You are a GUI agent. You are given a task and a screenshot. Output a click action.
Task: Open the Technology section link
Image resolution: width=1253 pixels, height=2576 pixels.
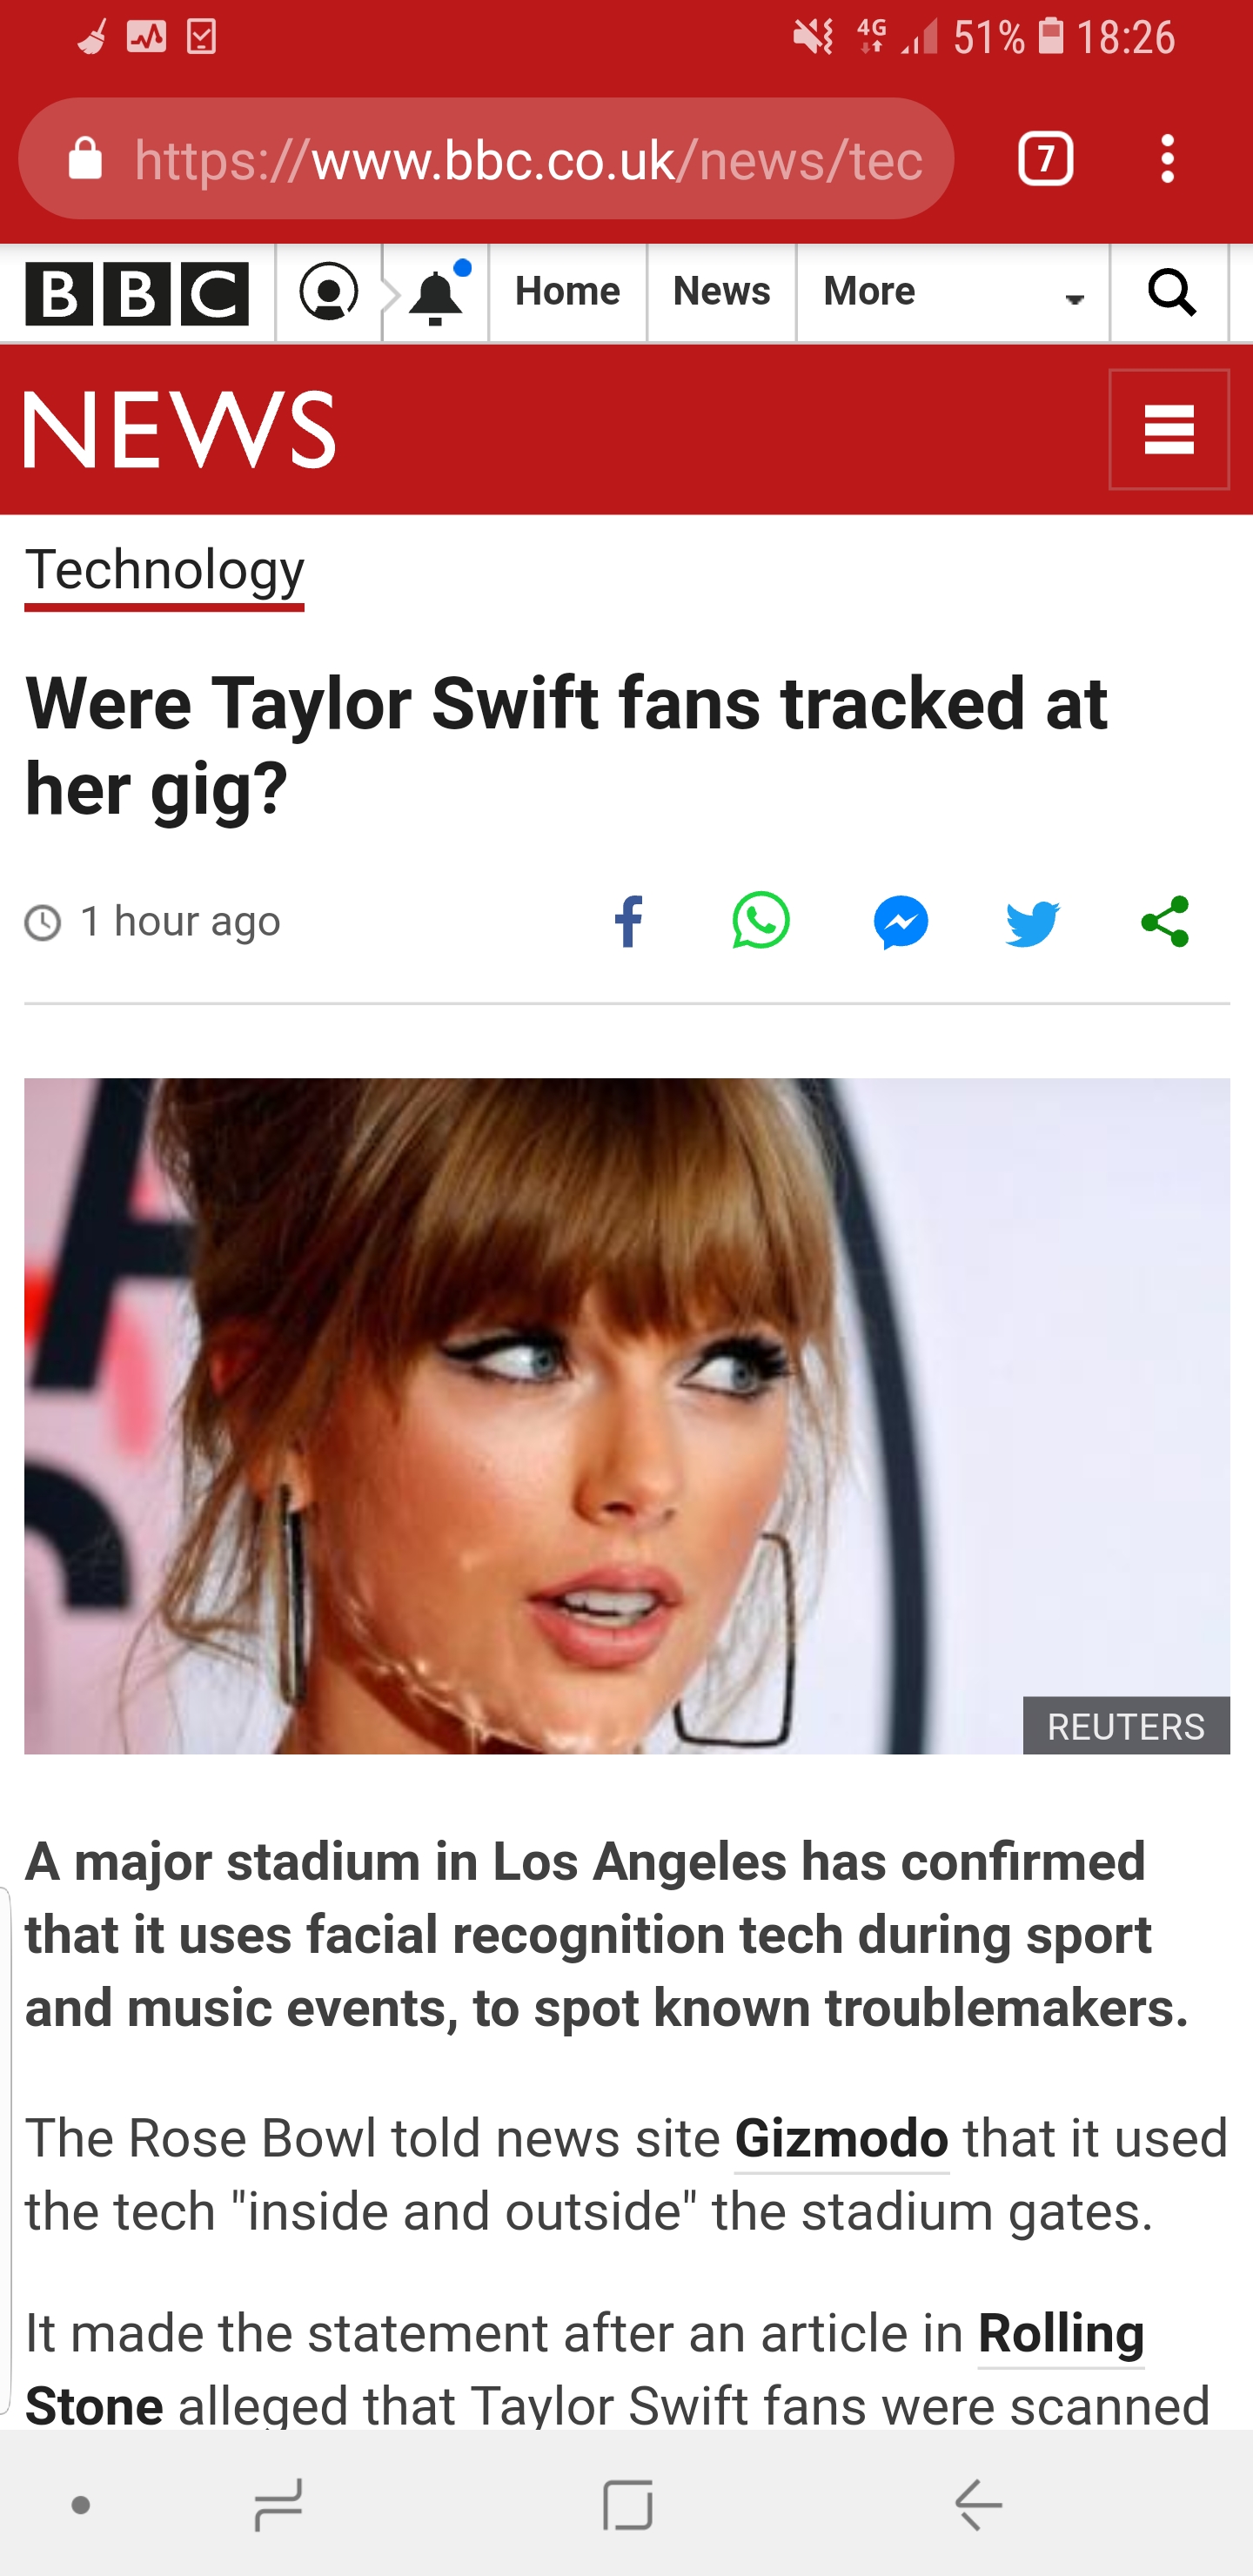coord(164,571)
